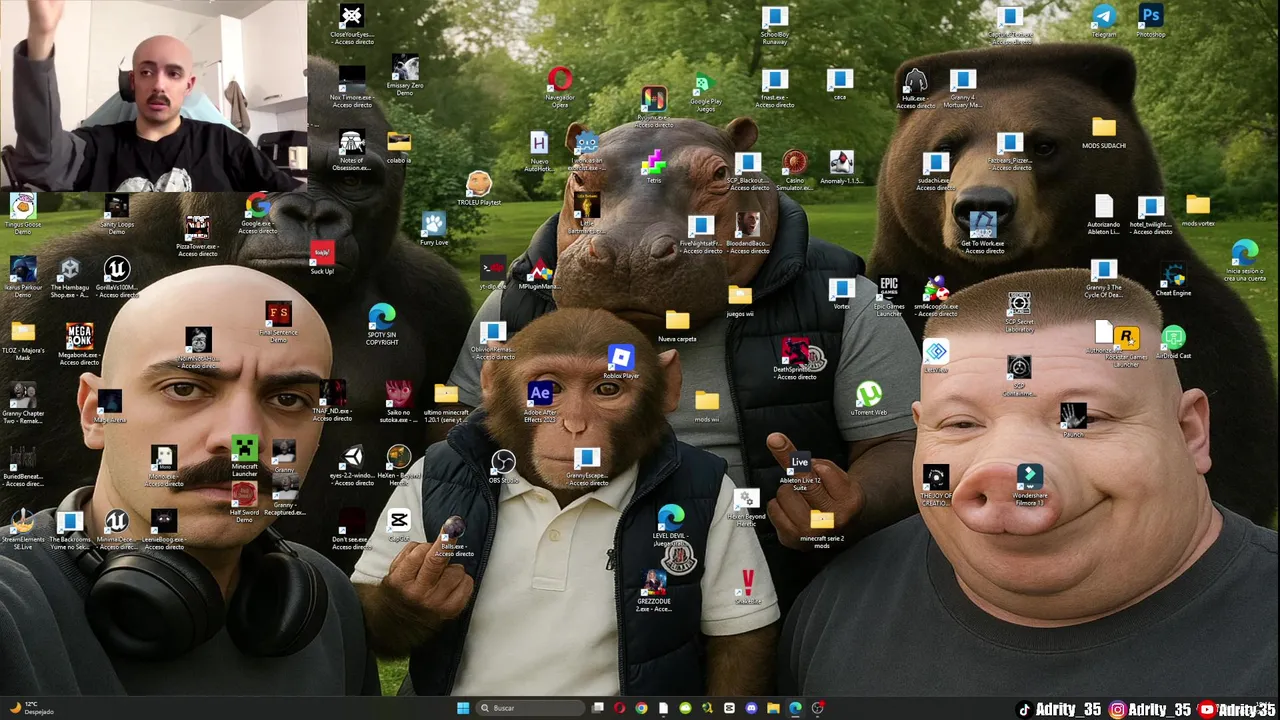Viewport: 1280px width, 720px height.
Task: Open the juegos wii folder
Action: pos(740,300)
